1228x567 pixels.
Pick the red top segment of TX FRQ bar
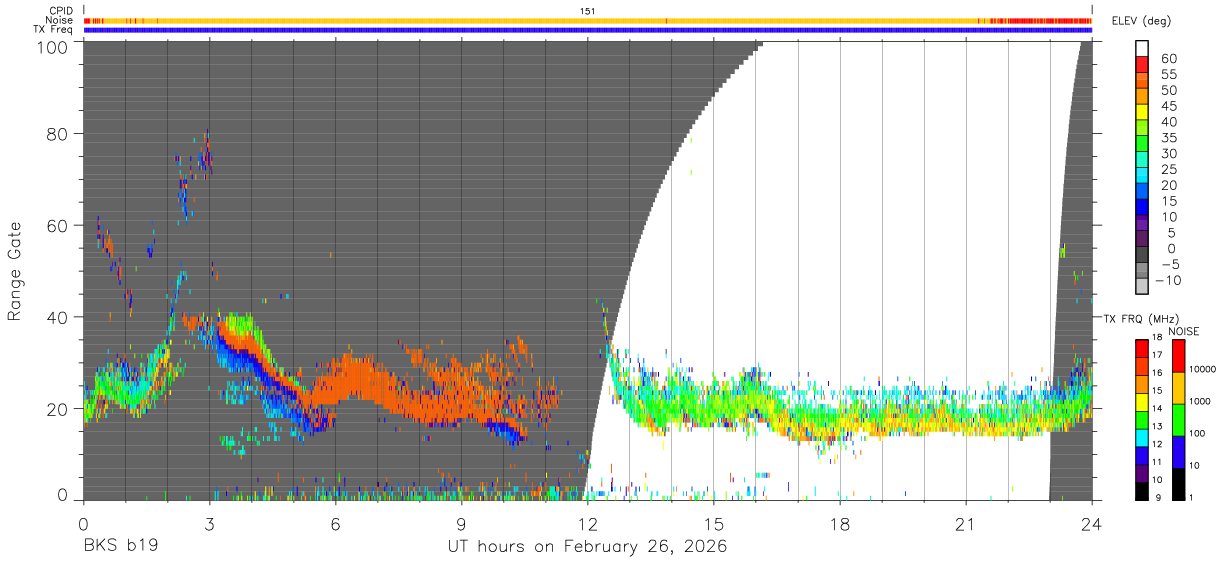1142,348
